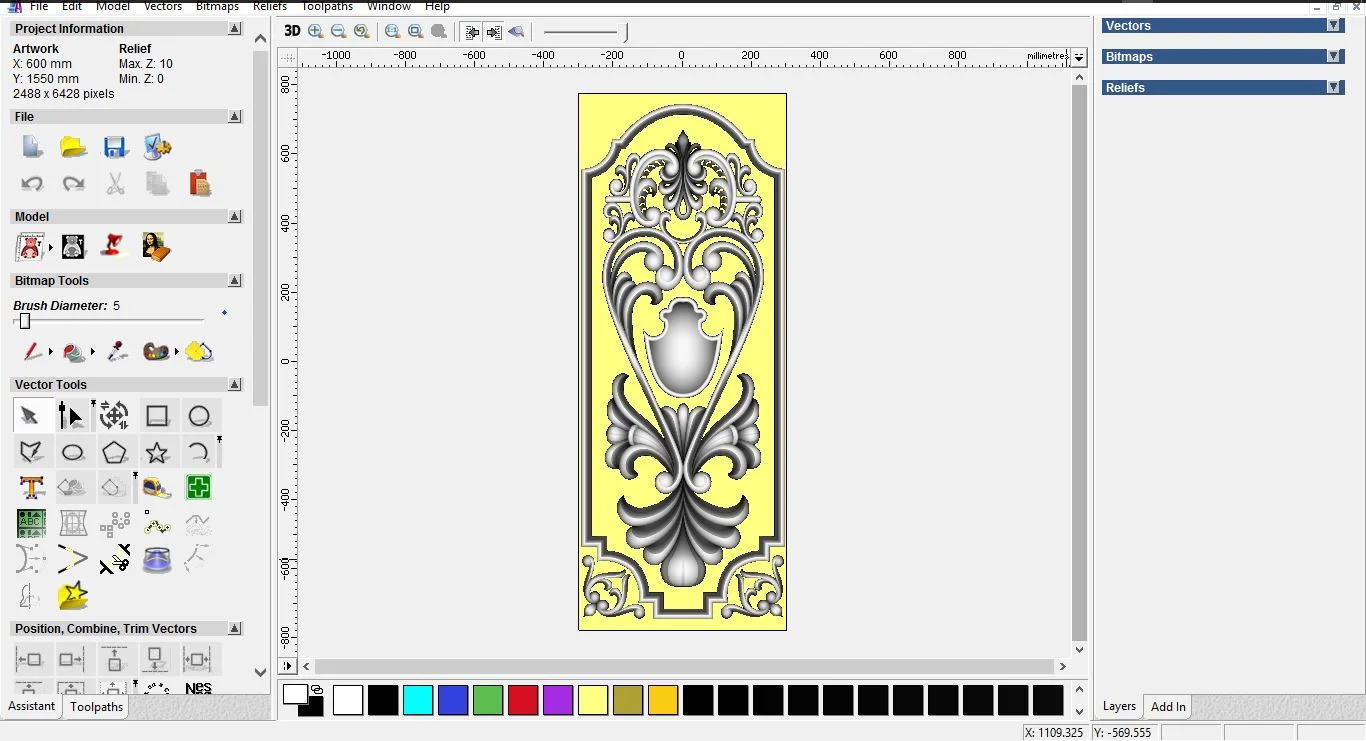Select the cyan color swatch
Screen dimensions: 1366x741
click(x=418, y=700)
